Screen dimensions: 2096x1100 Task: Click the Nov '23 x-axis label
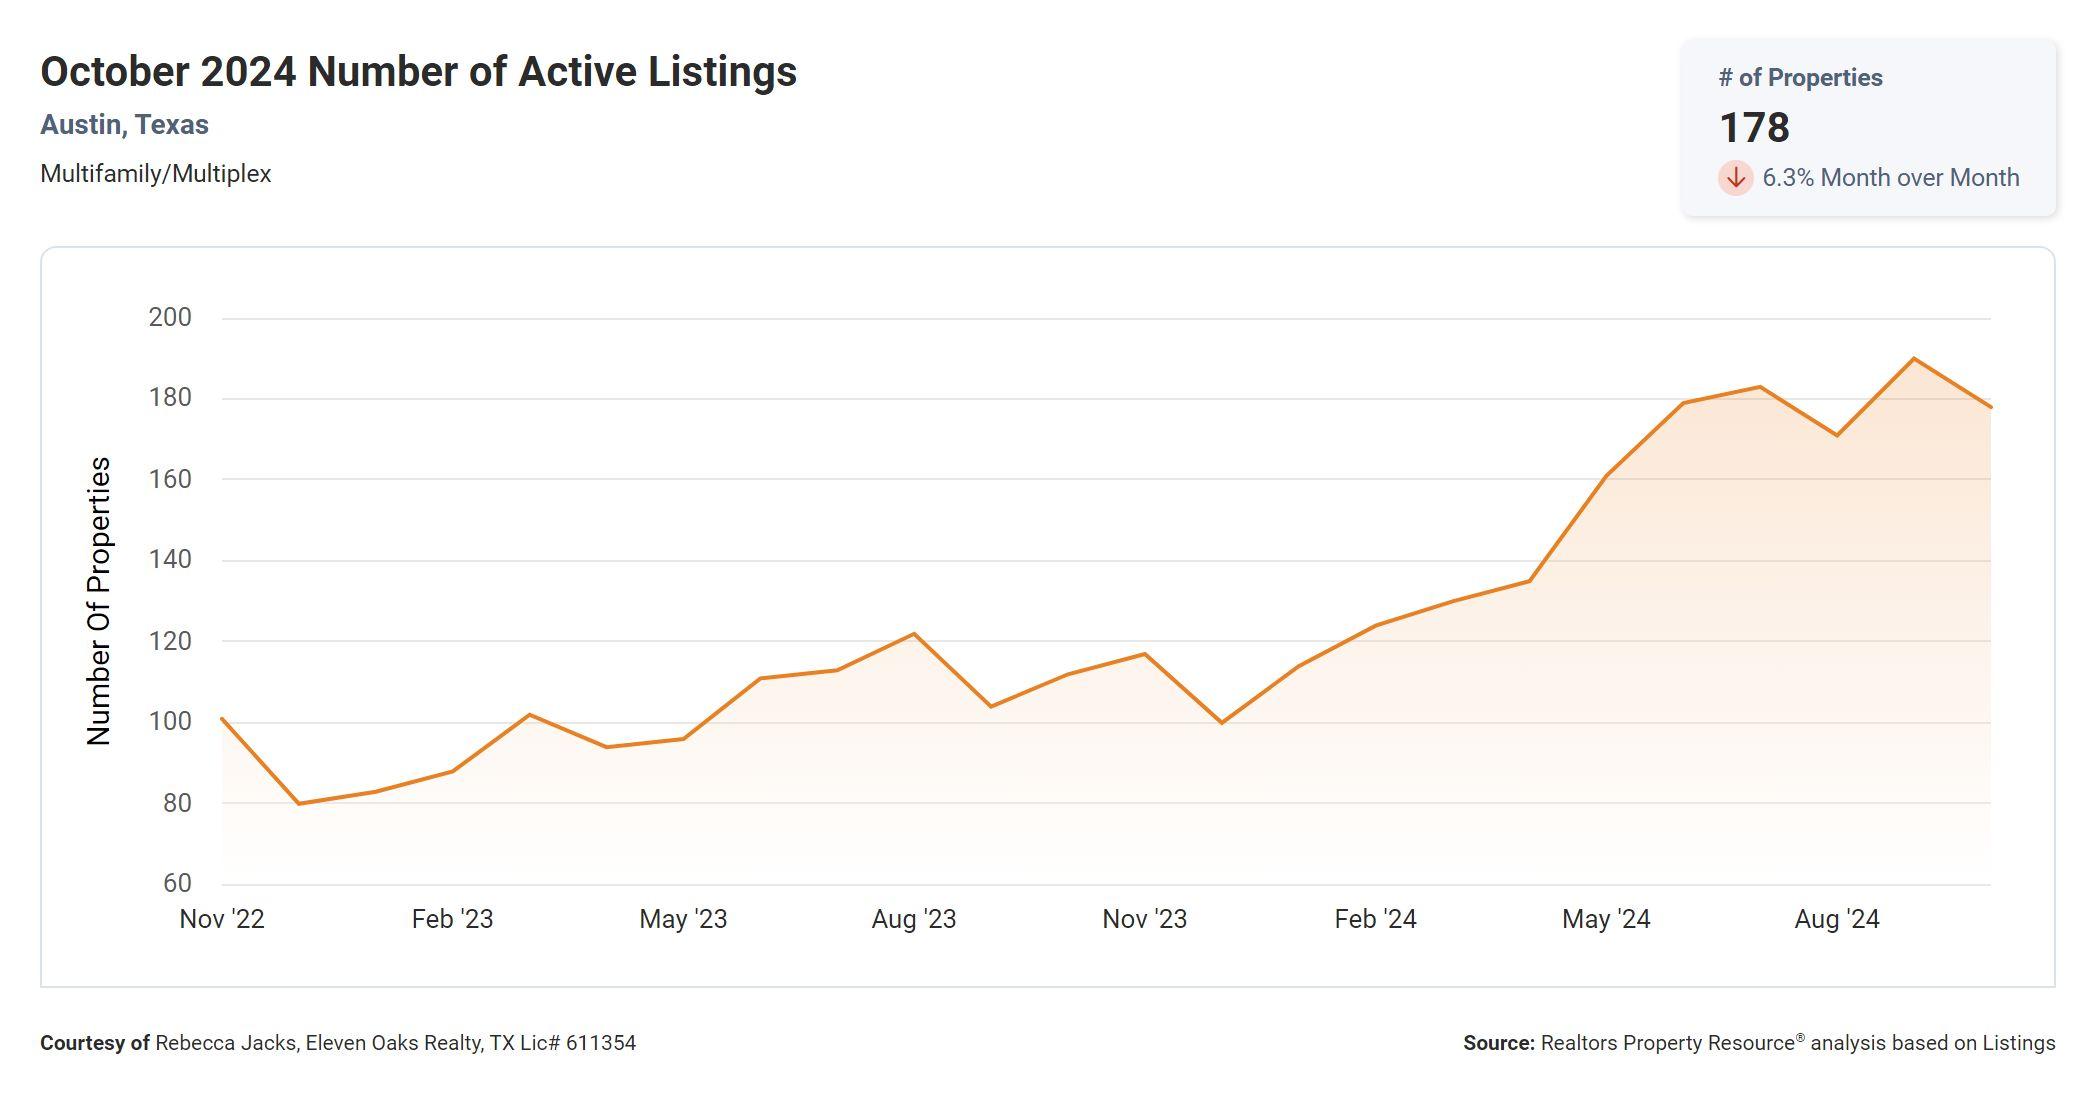pyautogui.click(x=1144, y=919)
